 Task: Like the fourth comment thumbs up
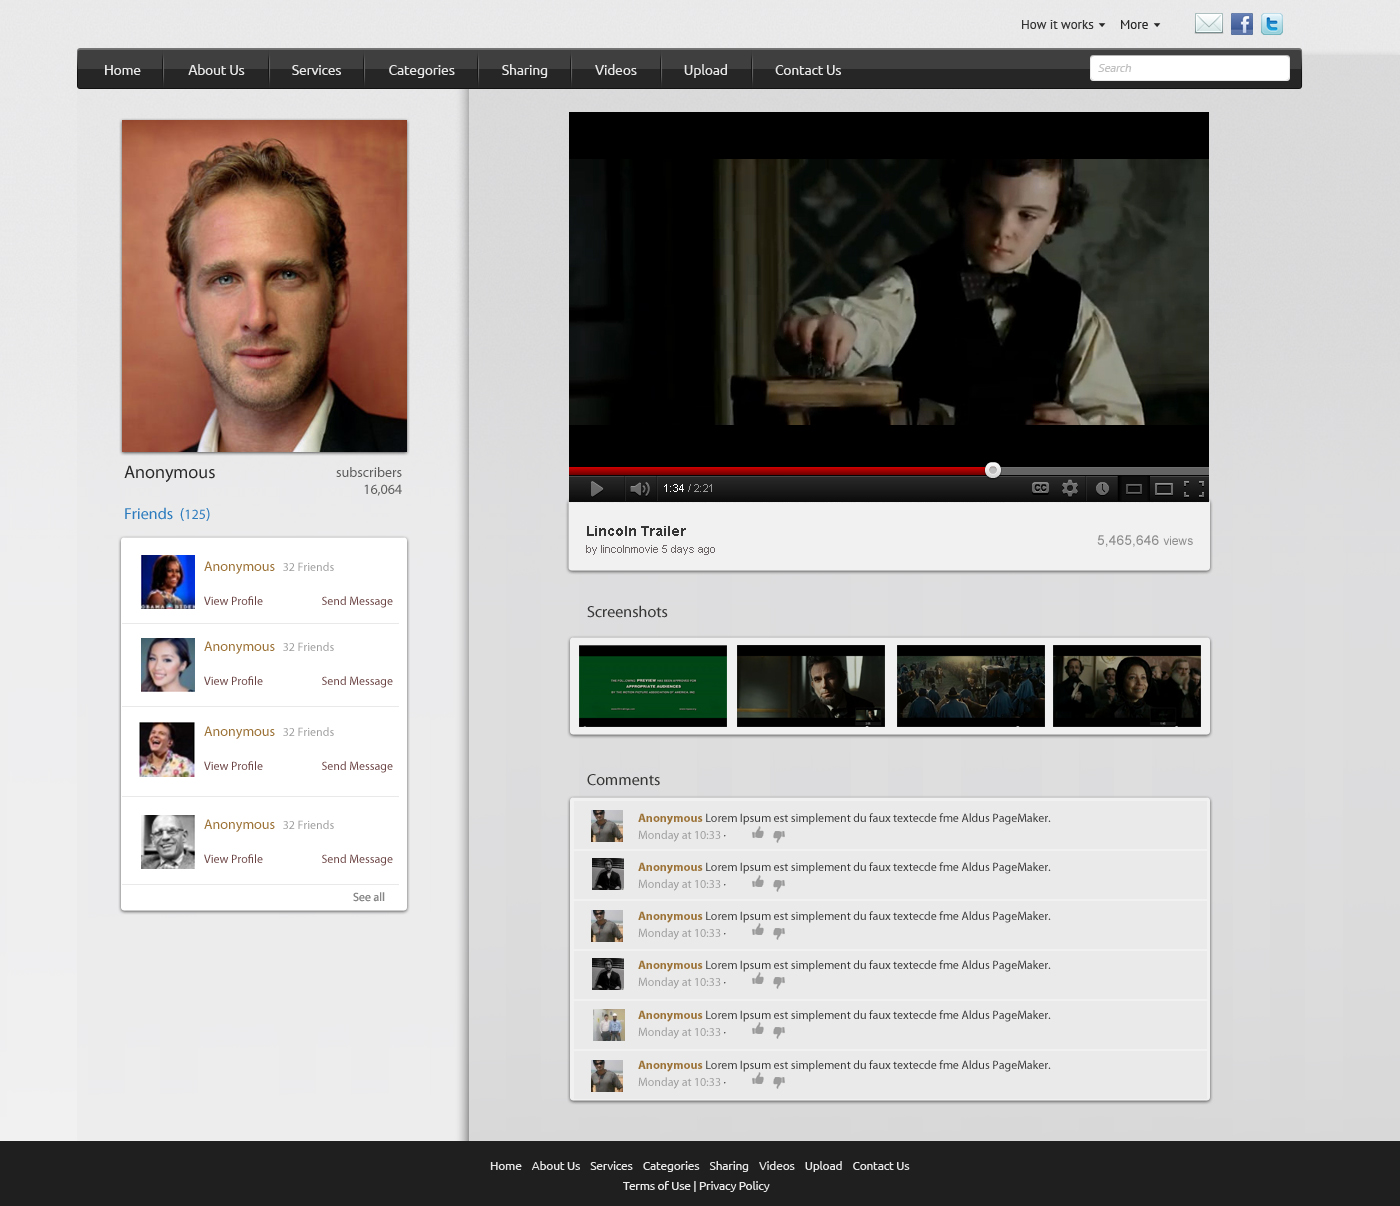pos(758,980)
